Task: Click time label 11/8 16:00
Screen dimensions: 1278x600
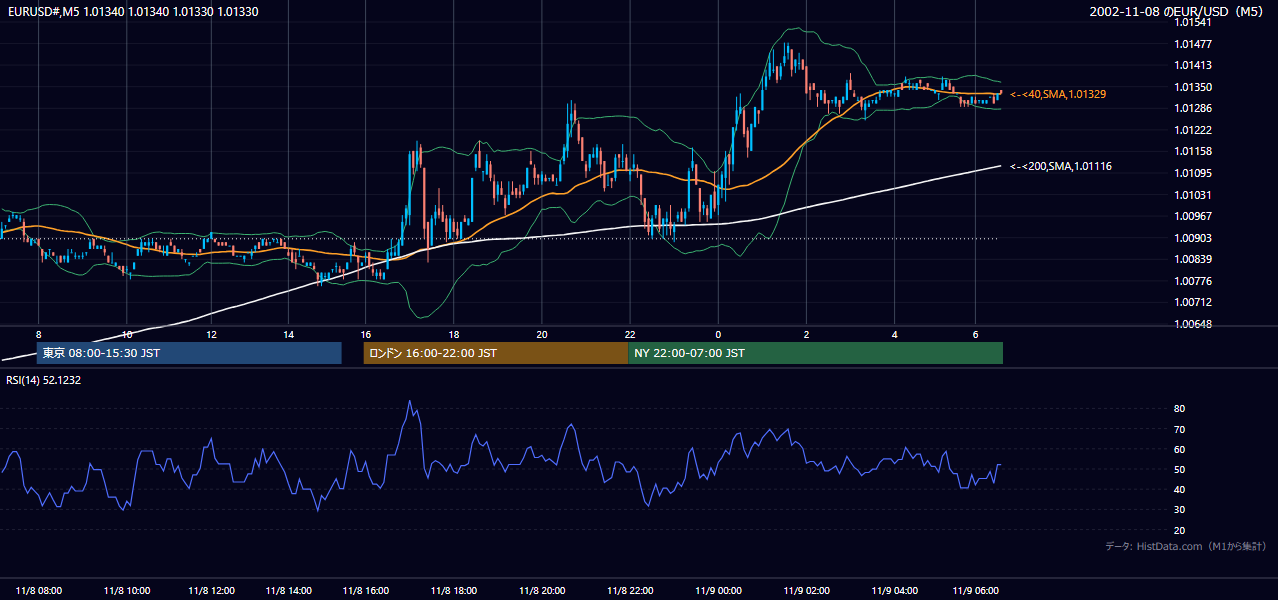Action: point(365,590)
